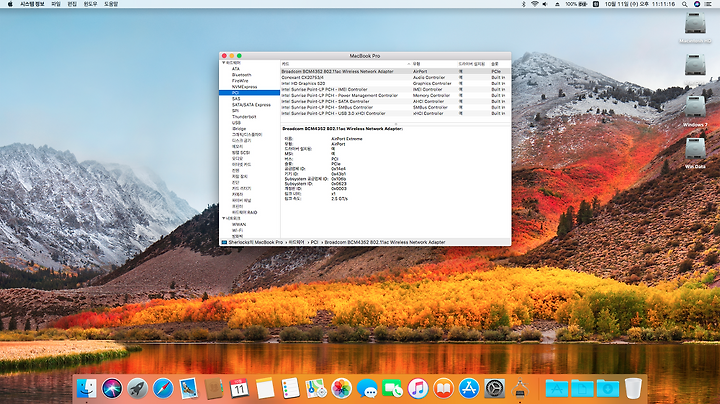Open Contacts book icon in Dock
The image size is (720, 404).
point(214,388)
